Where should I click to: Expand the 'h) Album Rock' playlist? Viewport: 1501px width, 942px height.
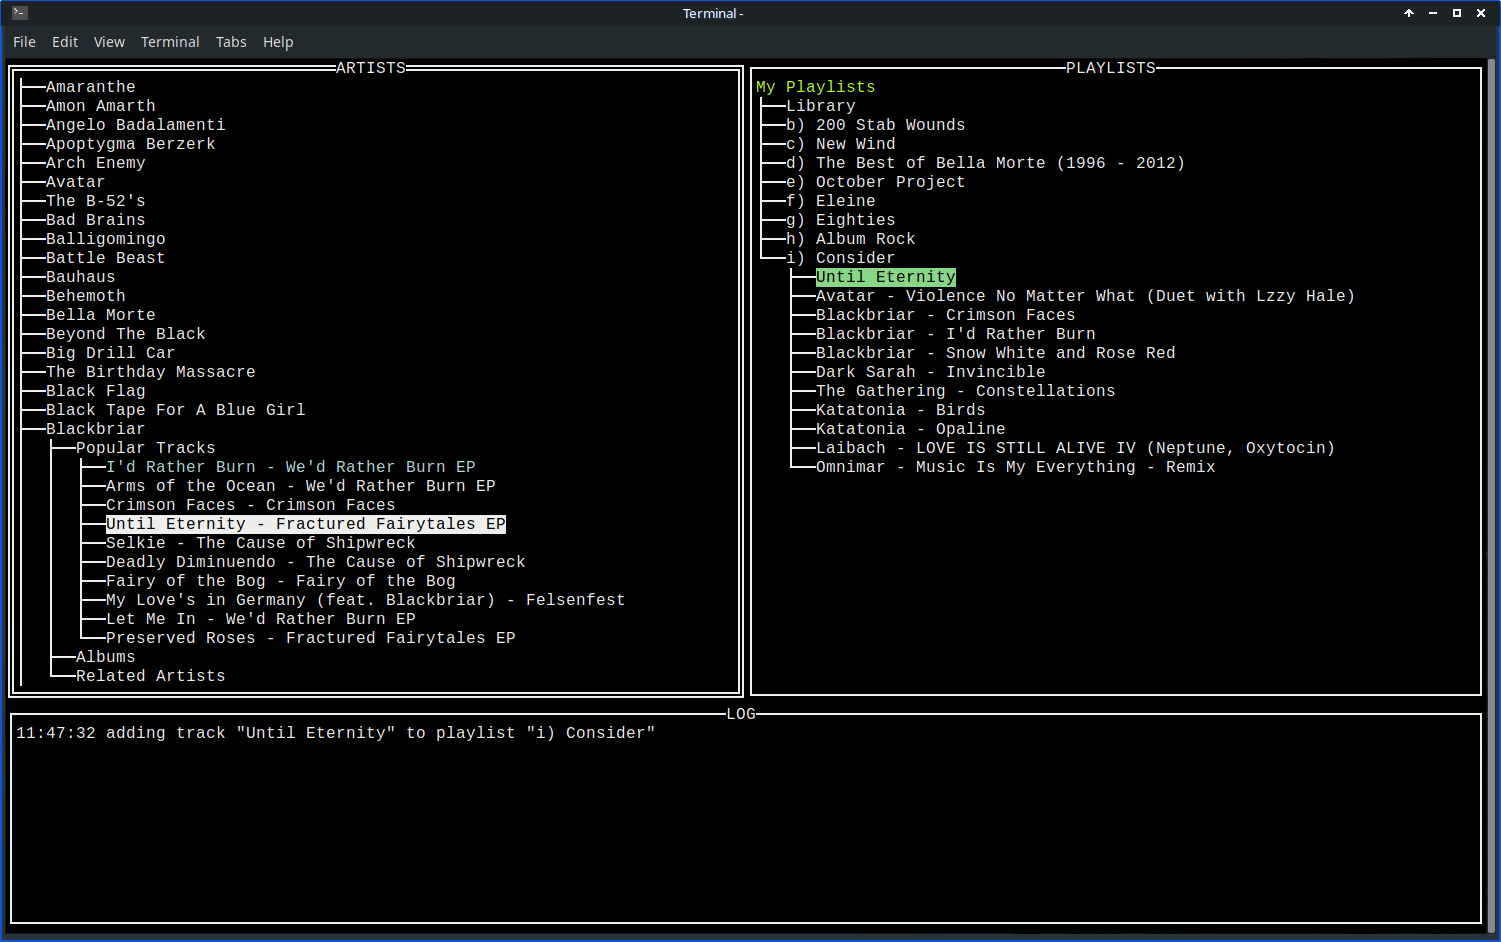pyautogui.click(x=850, y=239)
